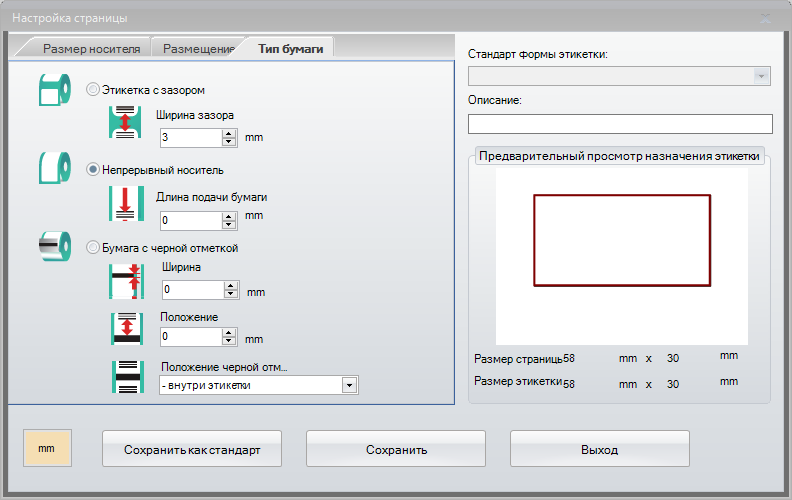Click the black mark Ширина input field
Image resolution: width=792 pixels, height=500 pixels.
click(x=193, y=290)
